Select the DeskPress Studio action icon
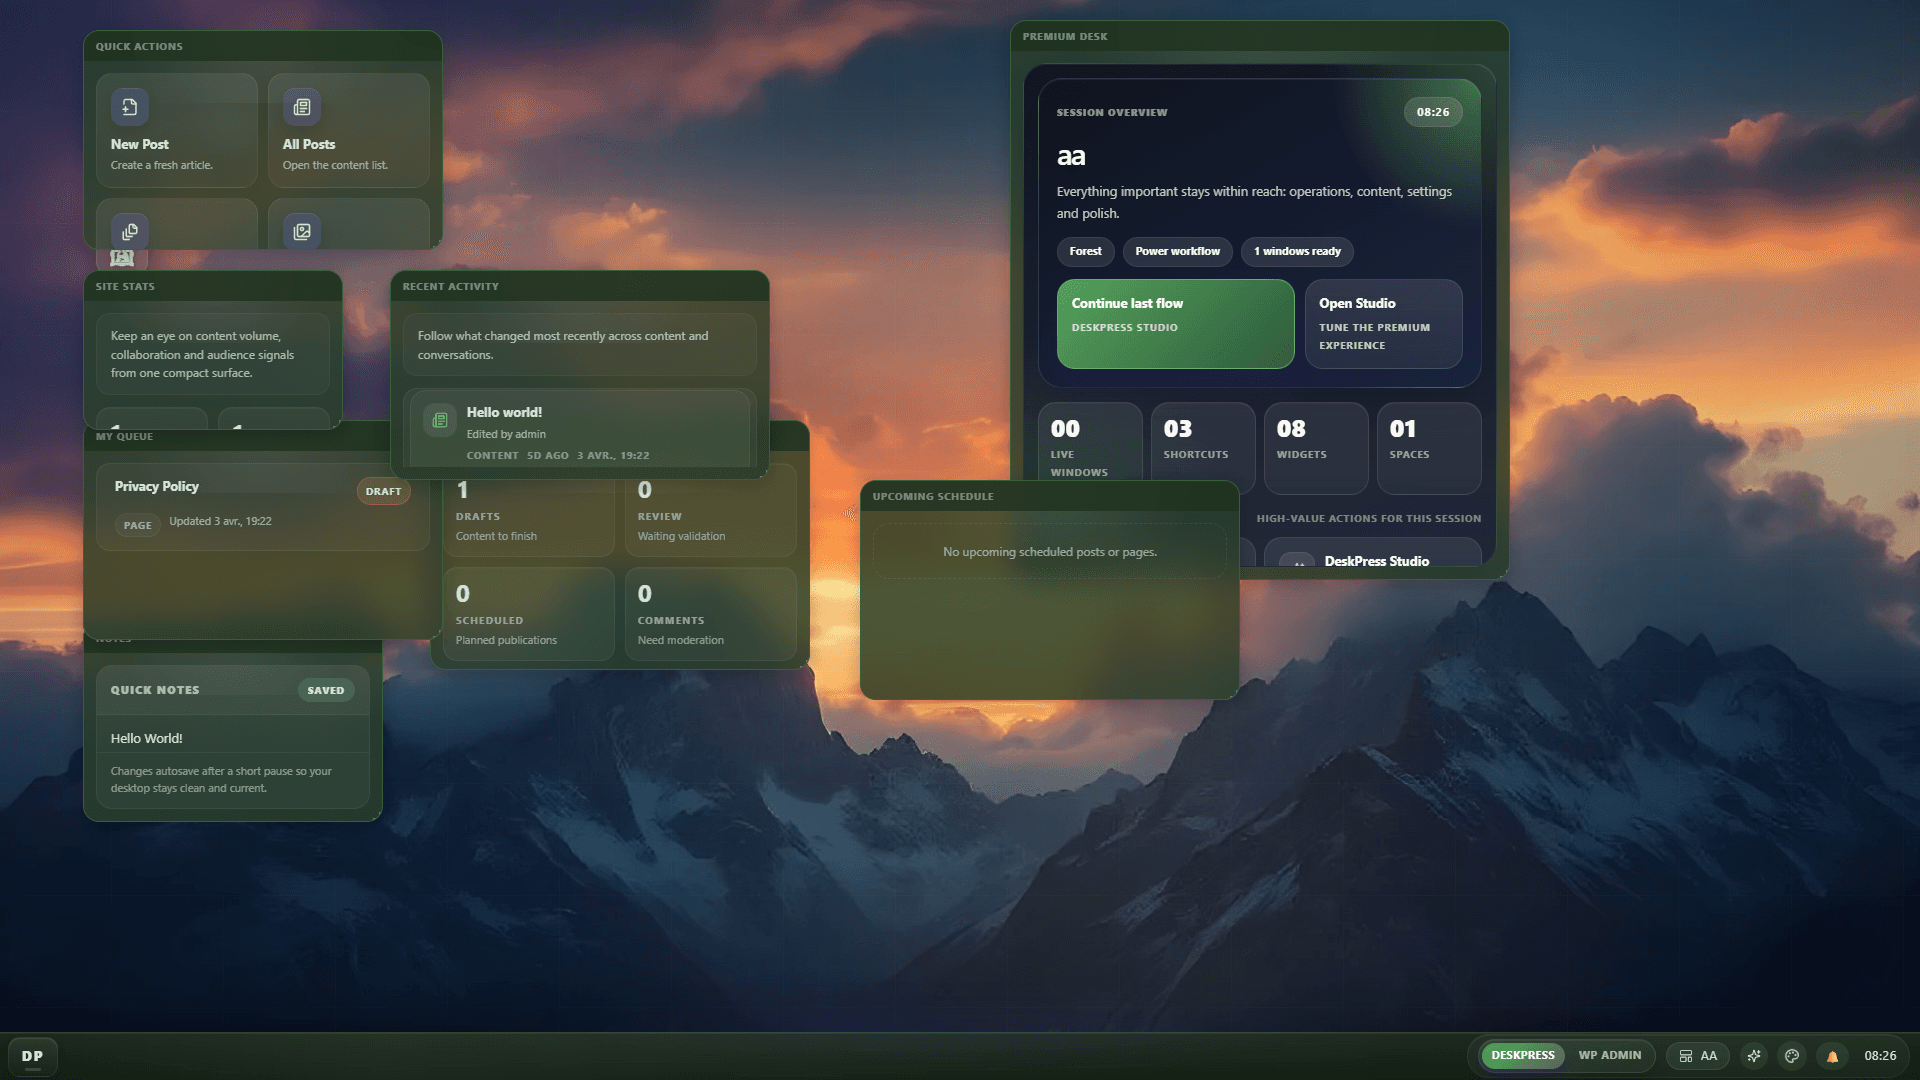 (1298, 563)
